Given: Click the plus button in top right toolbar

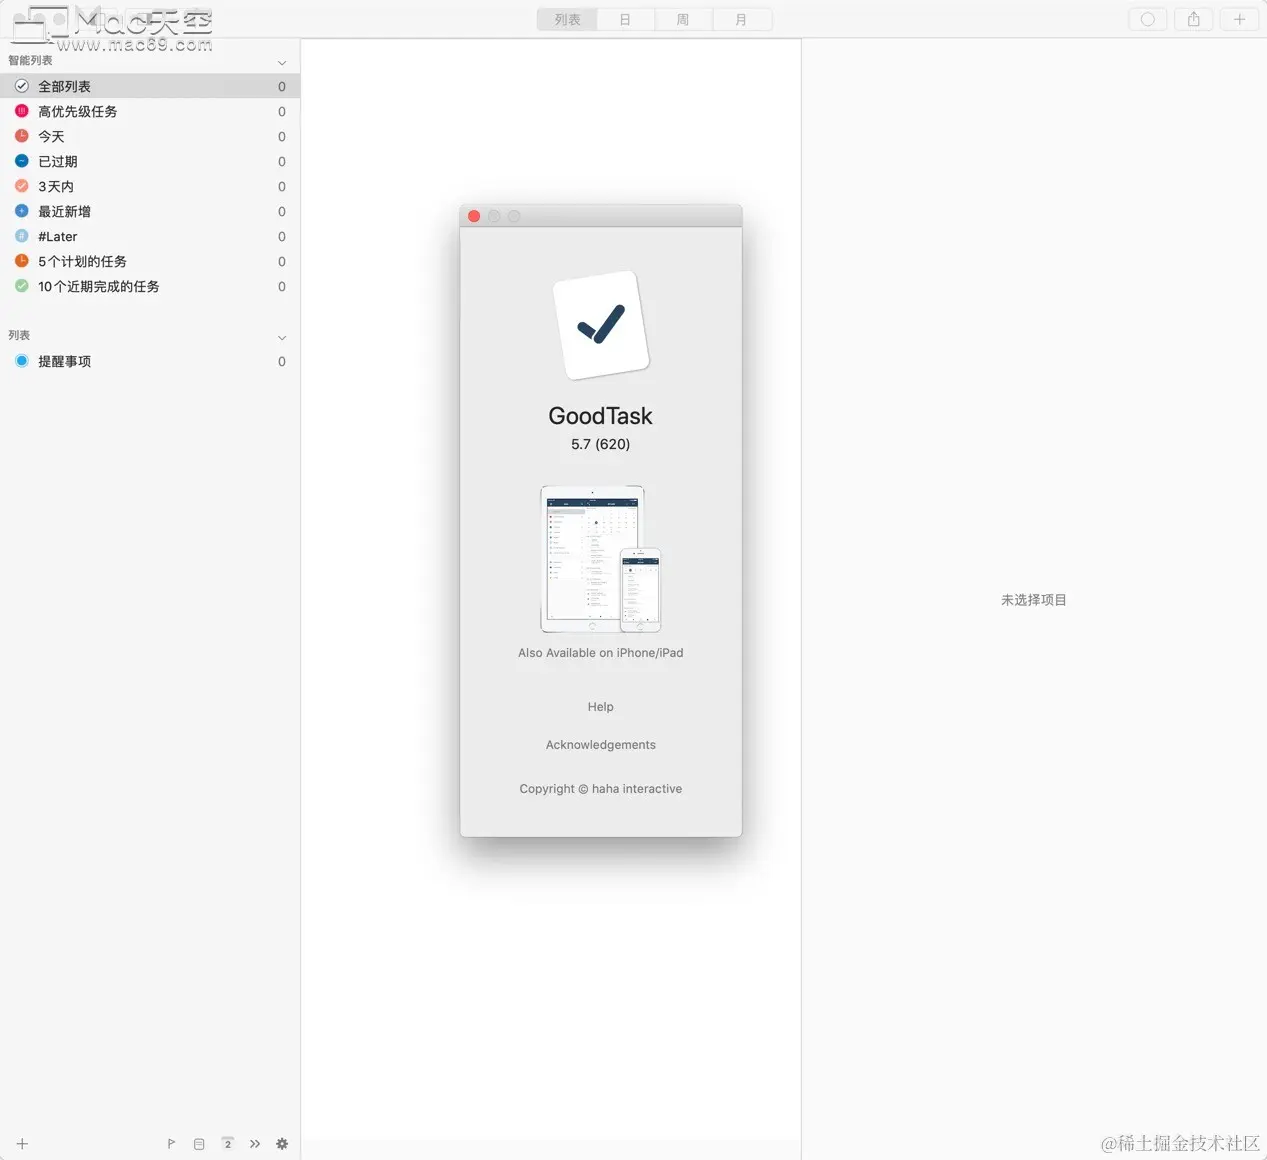Looking at the screenshot, I should (1240, 19).
